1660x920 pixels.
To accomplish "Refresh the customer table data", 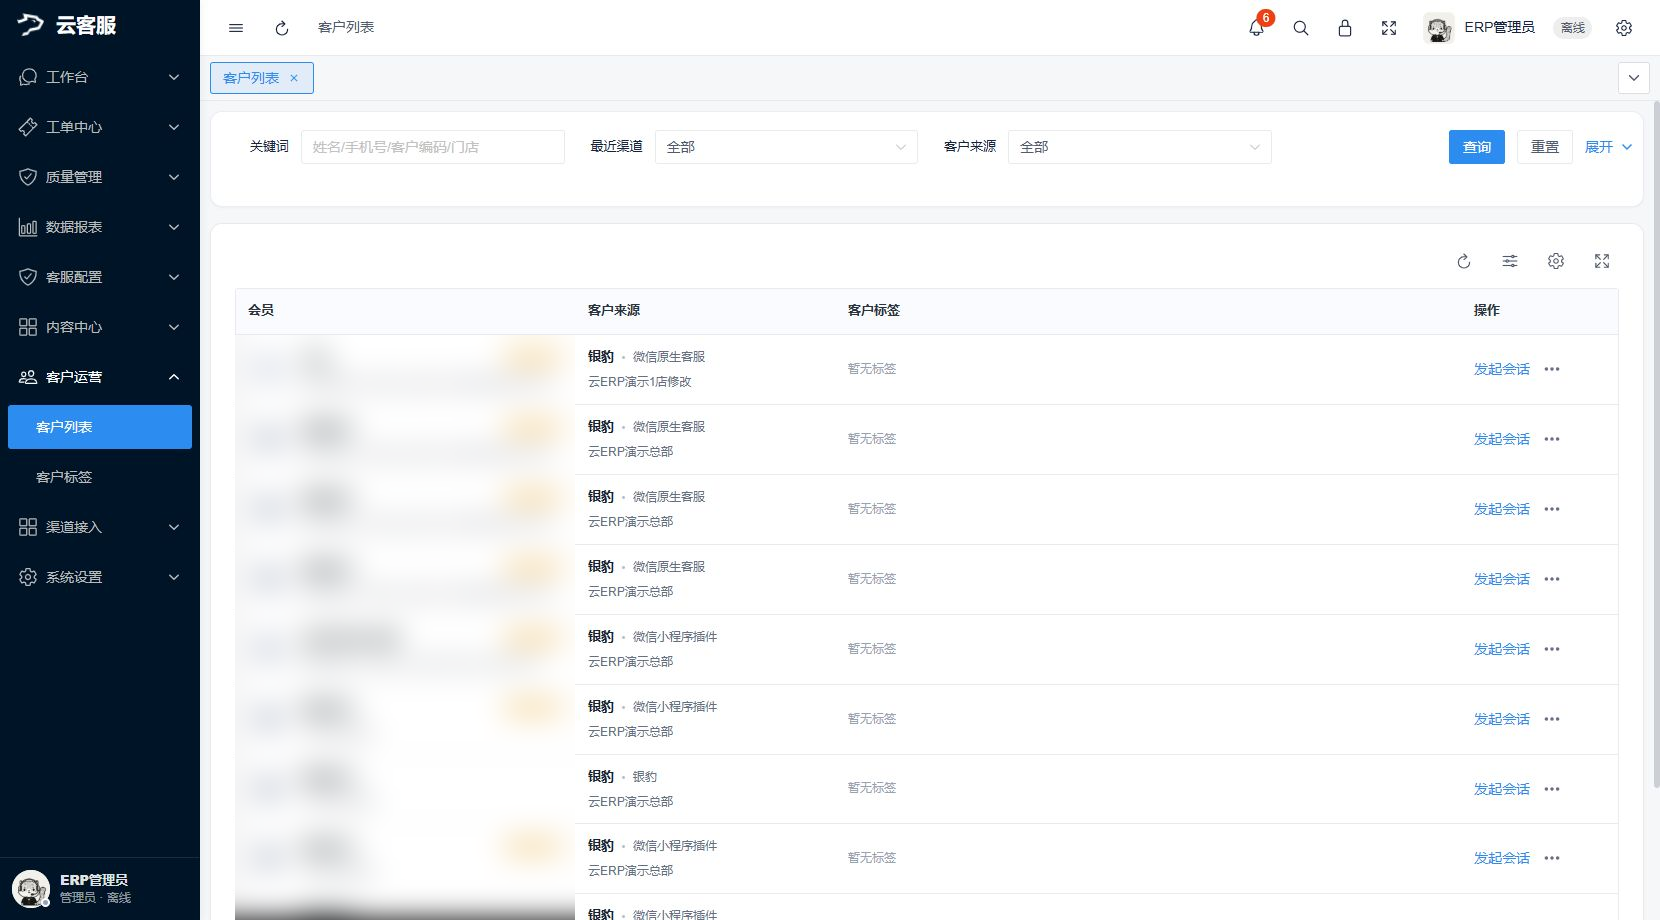I will pos(1464,261).
